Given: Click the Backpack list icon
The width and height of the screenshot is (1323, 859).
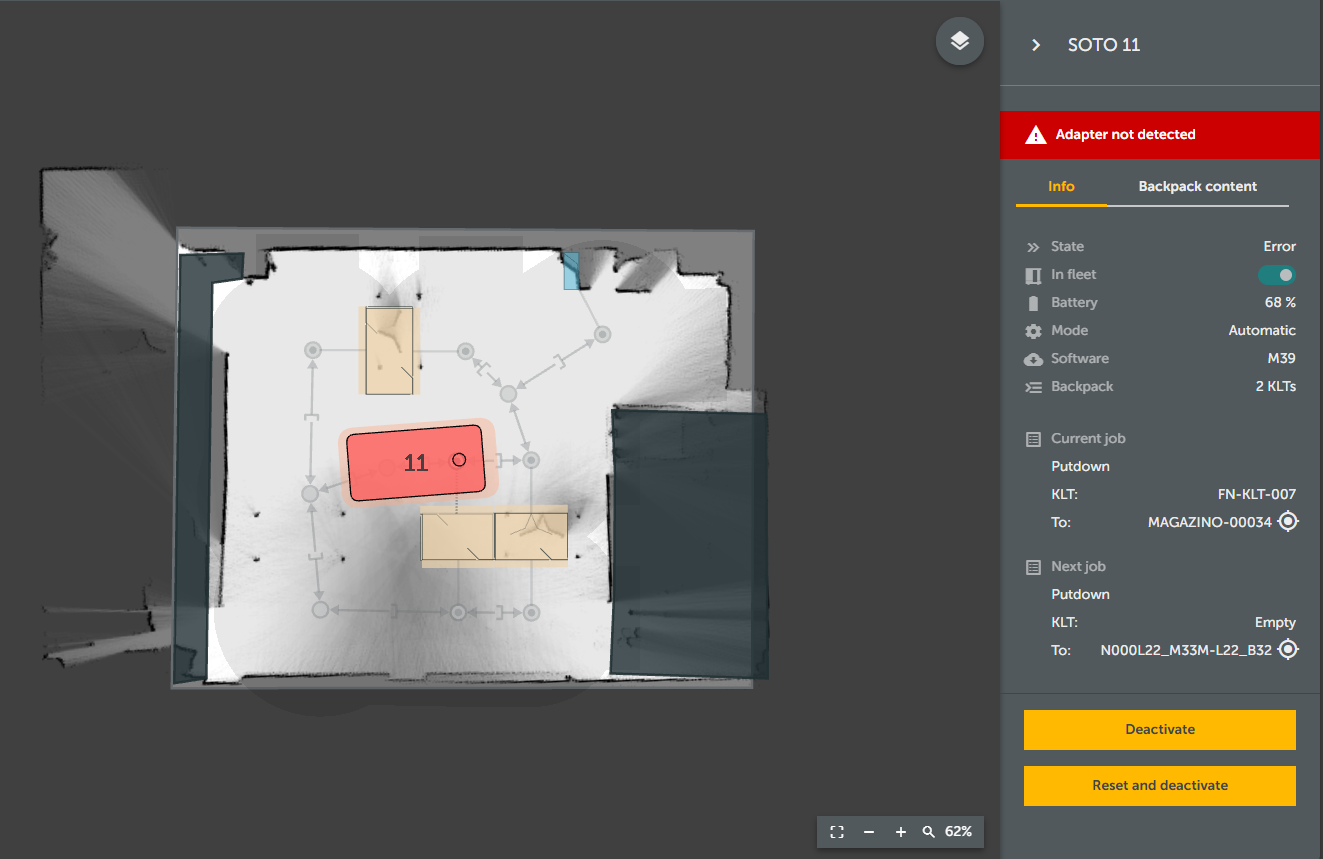Looking at the screenshot, I should (x=1034, y=387).
